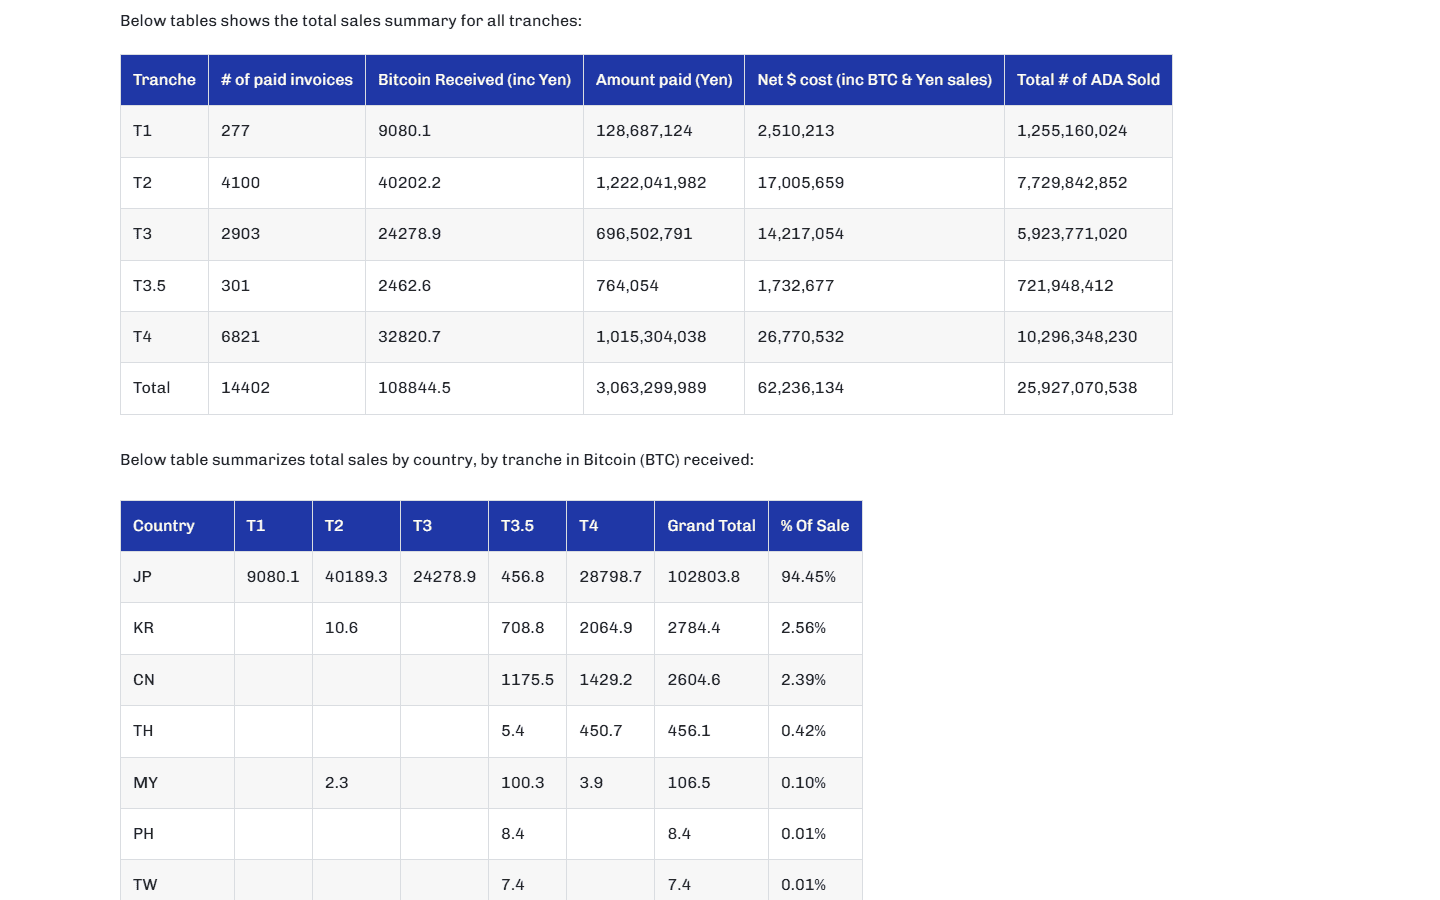Select the ADA sold value 1,255,160,024
The height and width of the screenshot is (900, 1440).
(1072, 131)
